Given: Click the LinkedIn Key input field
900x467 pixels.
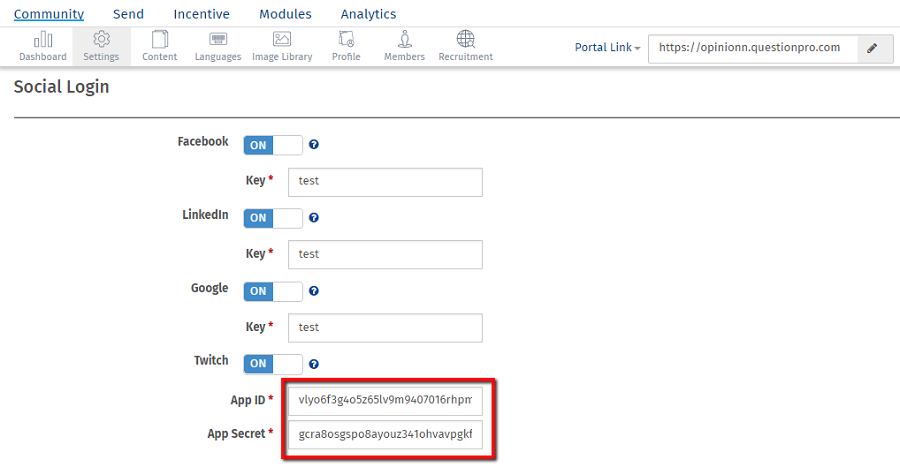Looking at the screenshot, I should [x=385, y=255].
